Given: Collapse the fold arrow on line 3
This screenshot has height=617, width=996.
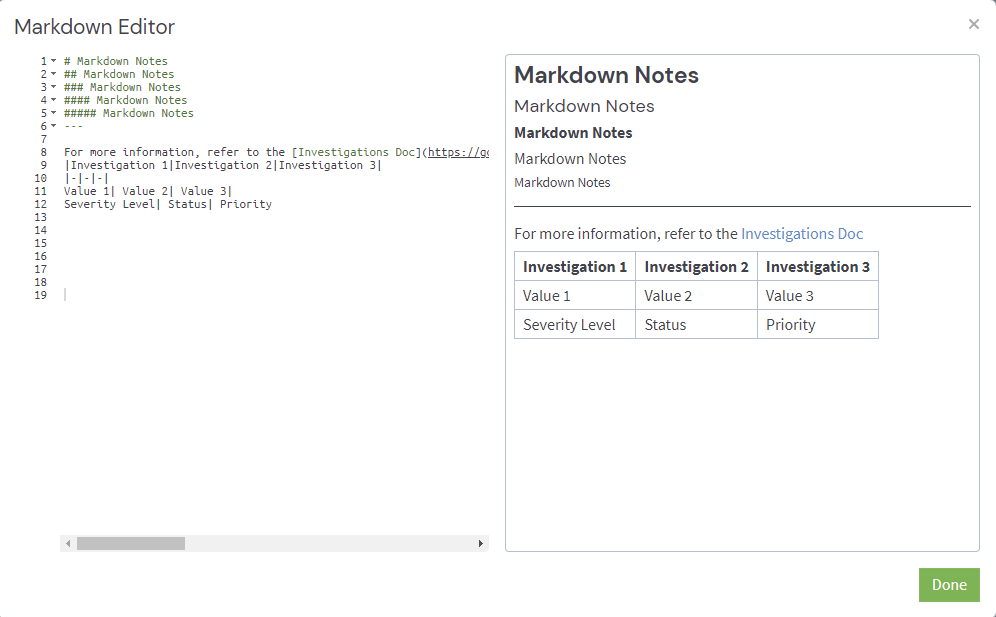Looking at the screenshot, I should tap(54, 86).
